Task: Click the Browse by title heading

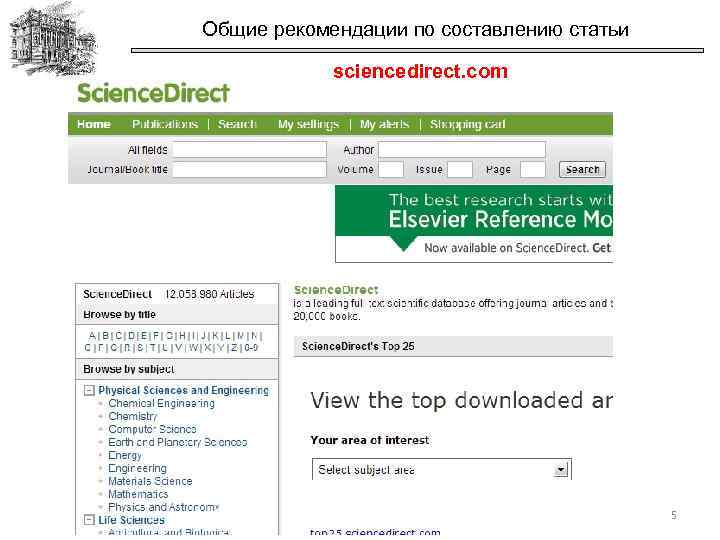Action: point(119,315)
